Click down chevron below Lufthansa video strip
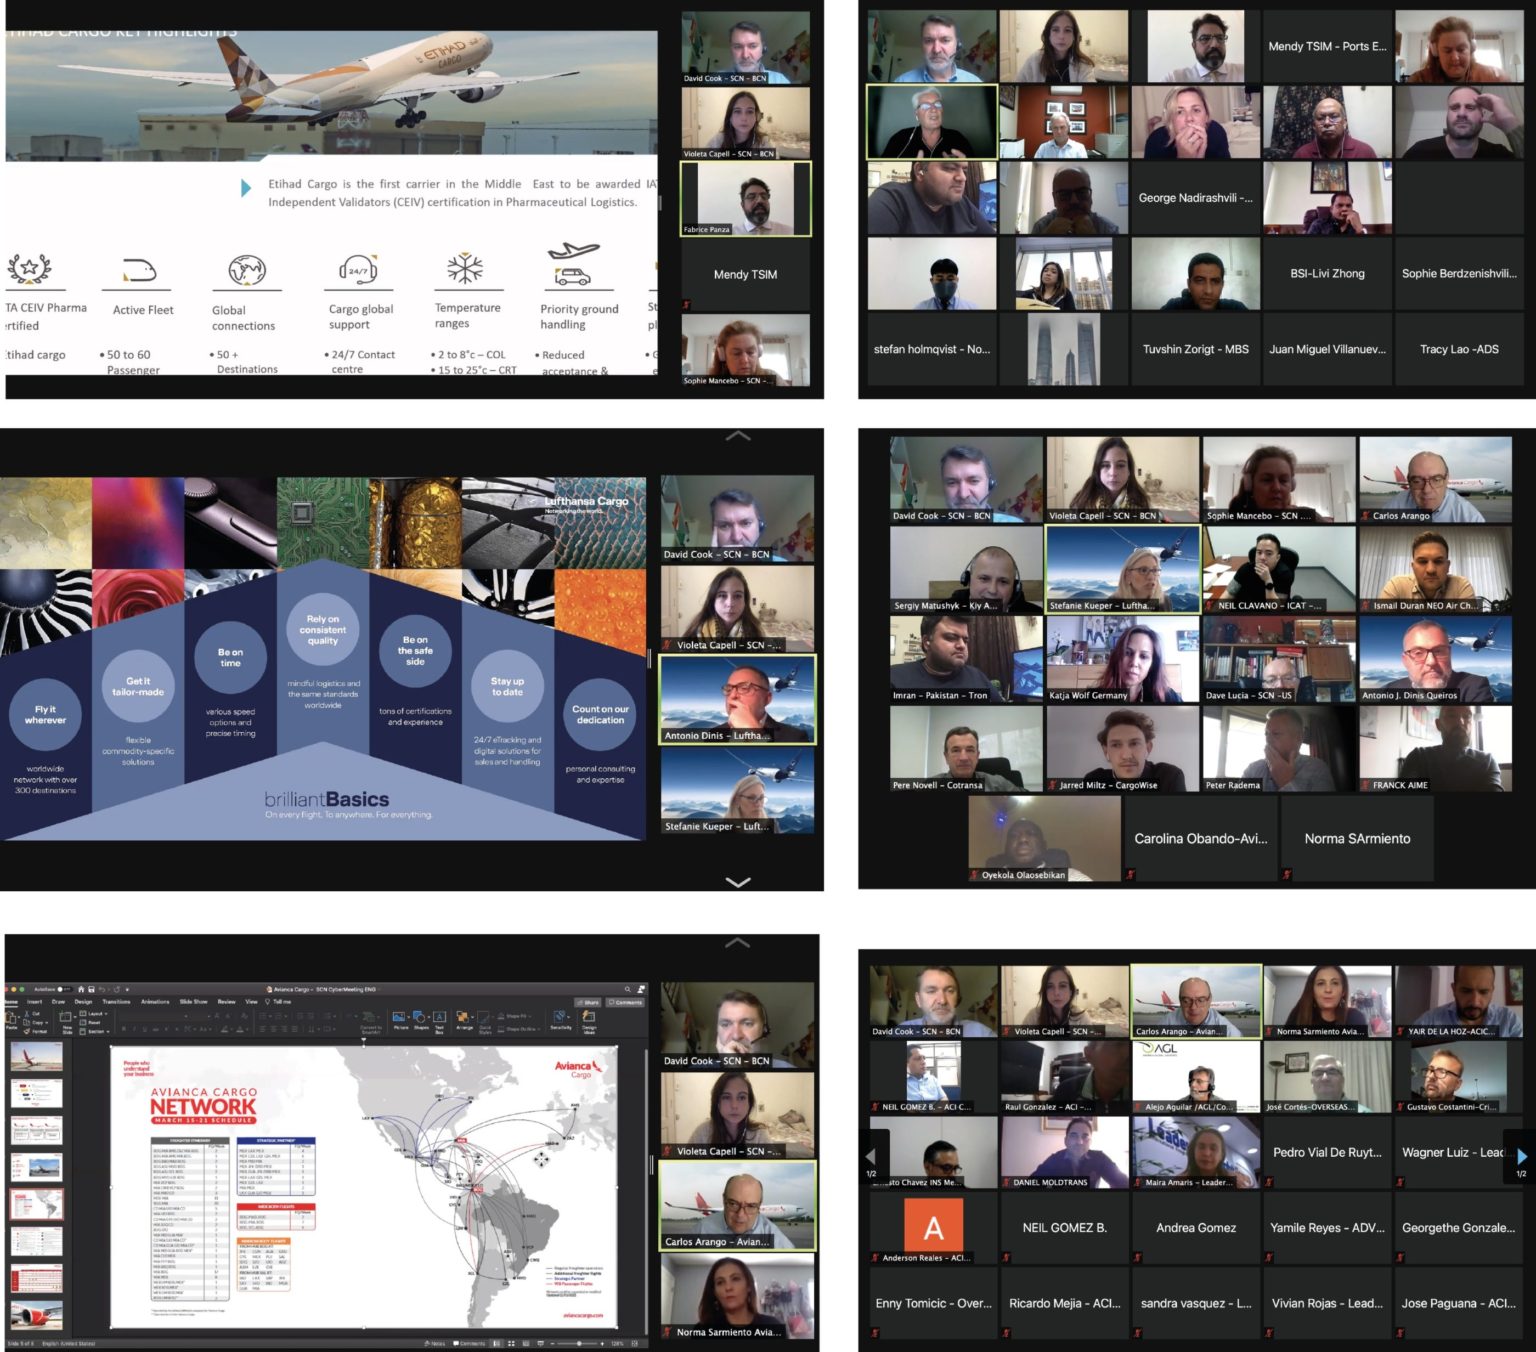This screenshot has width=1536, height=1352. pos(738,881)
